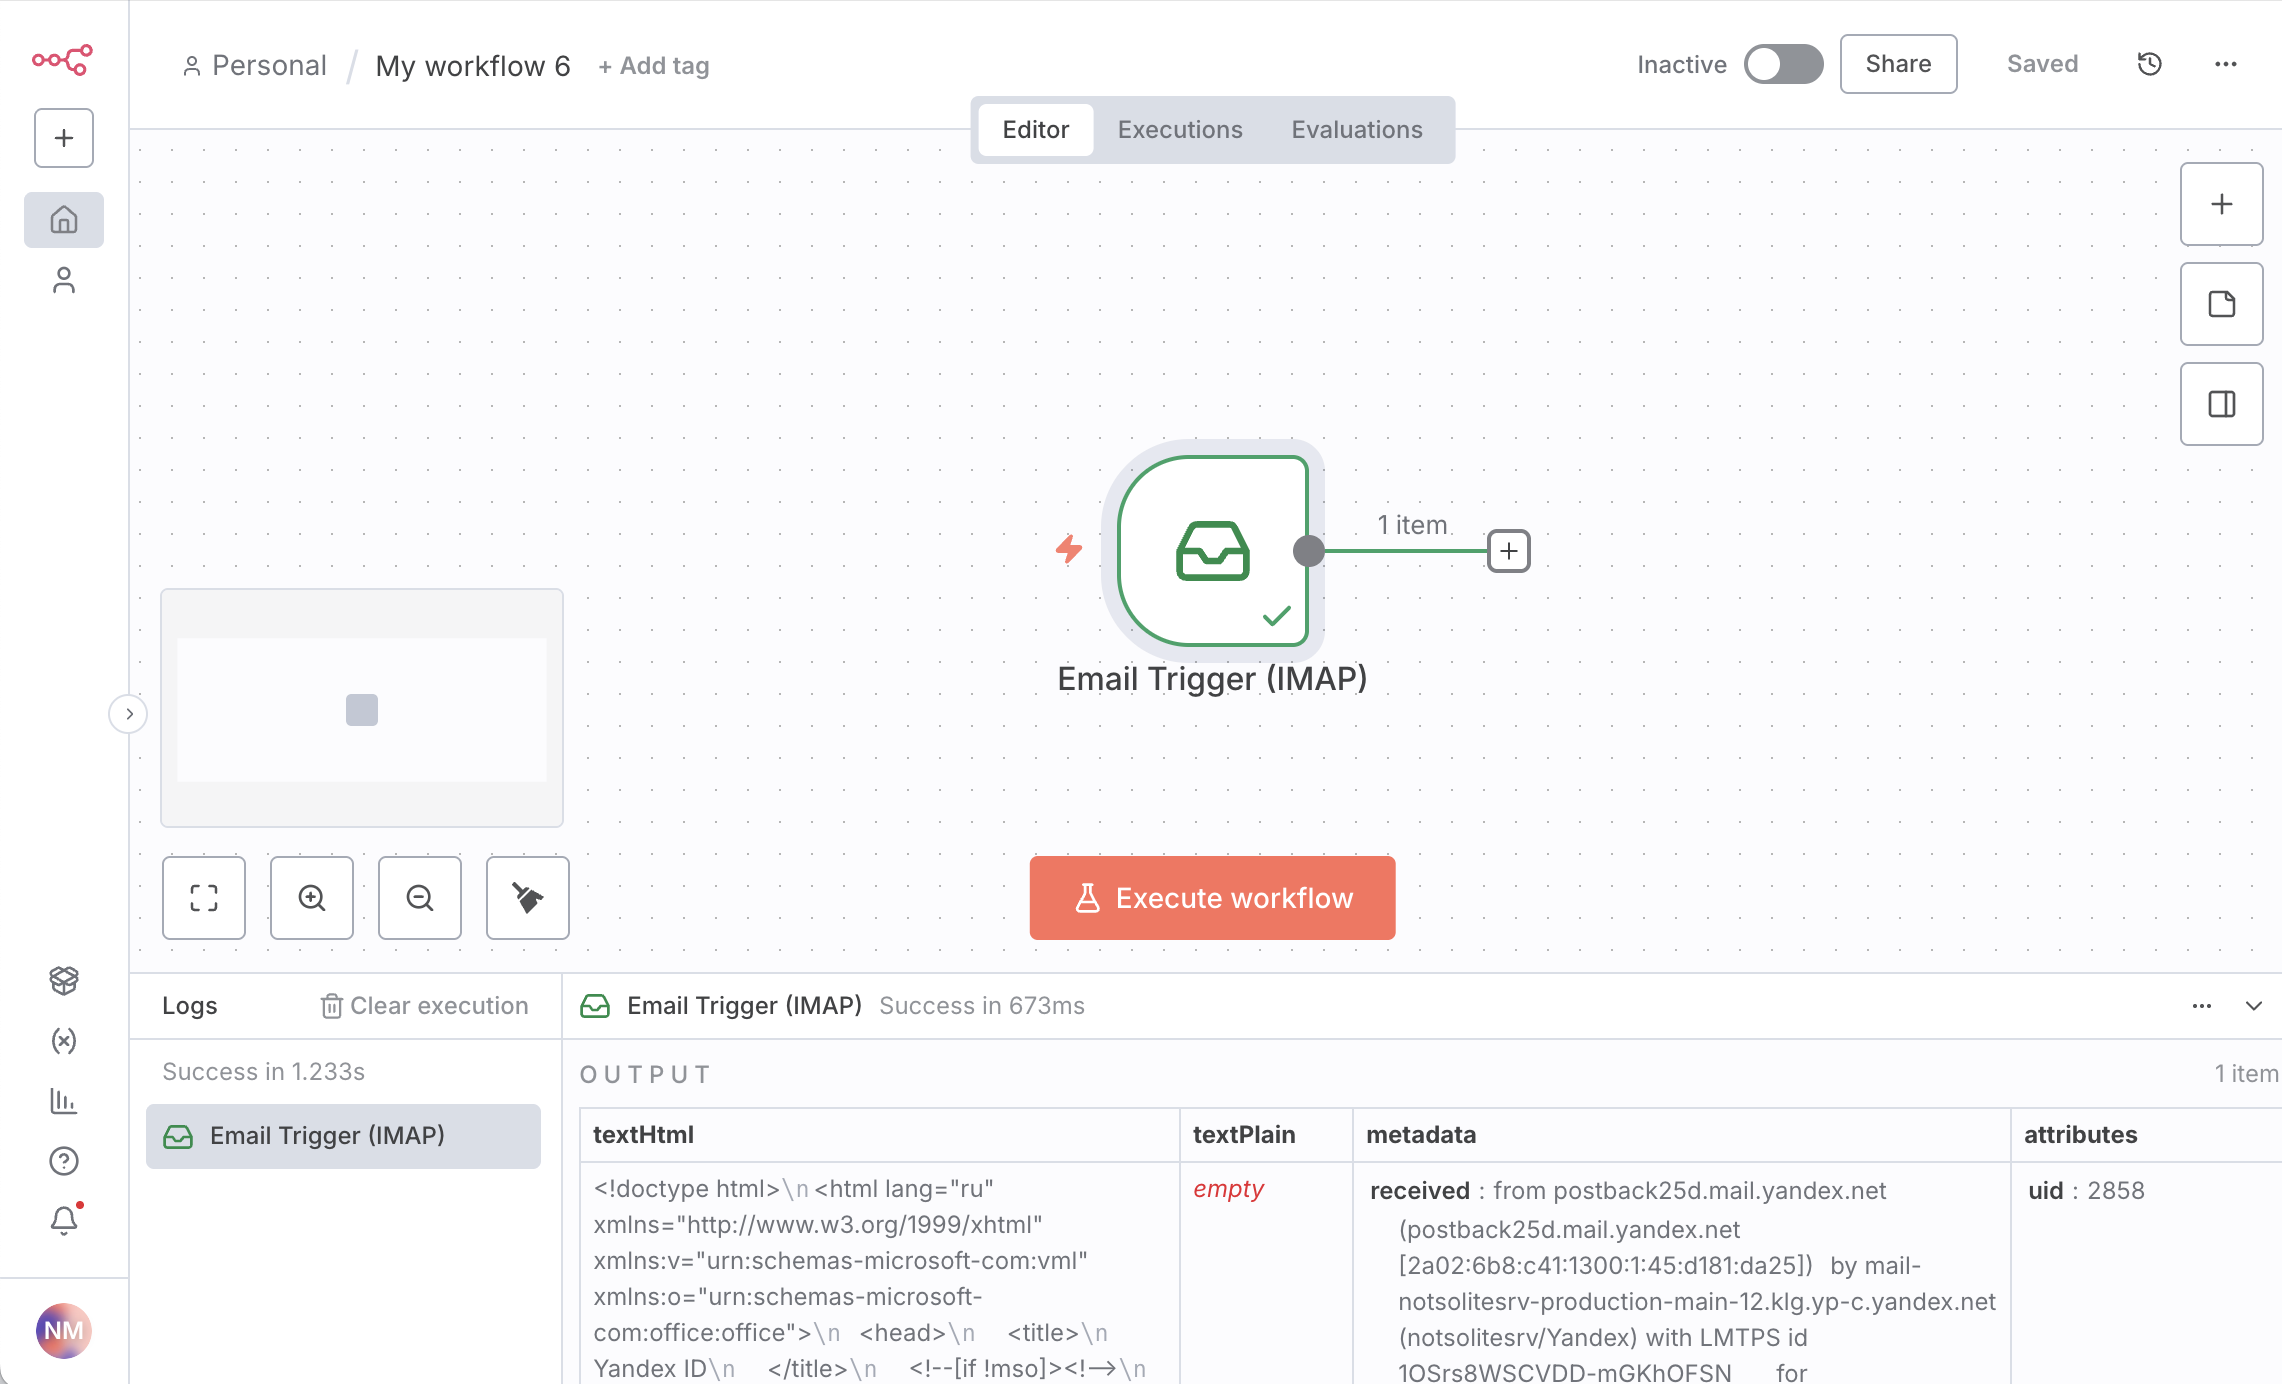
Task: Switch to the Executions tab
Action: [x=1180, y=130]
